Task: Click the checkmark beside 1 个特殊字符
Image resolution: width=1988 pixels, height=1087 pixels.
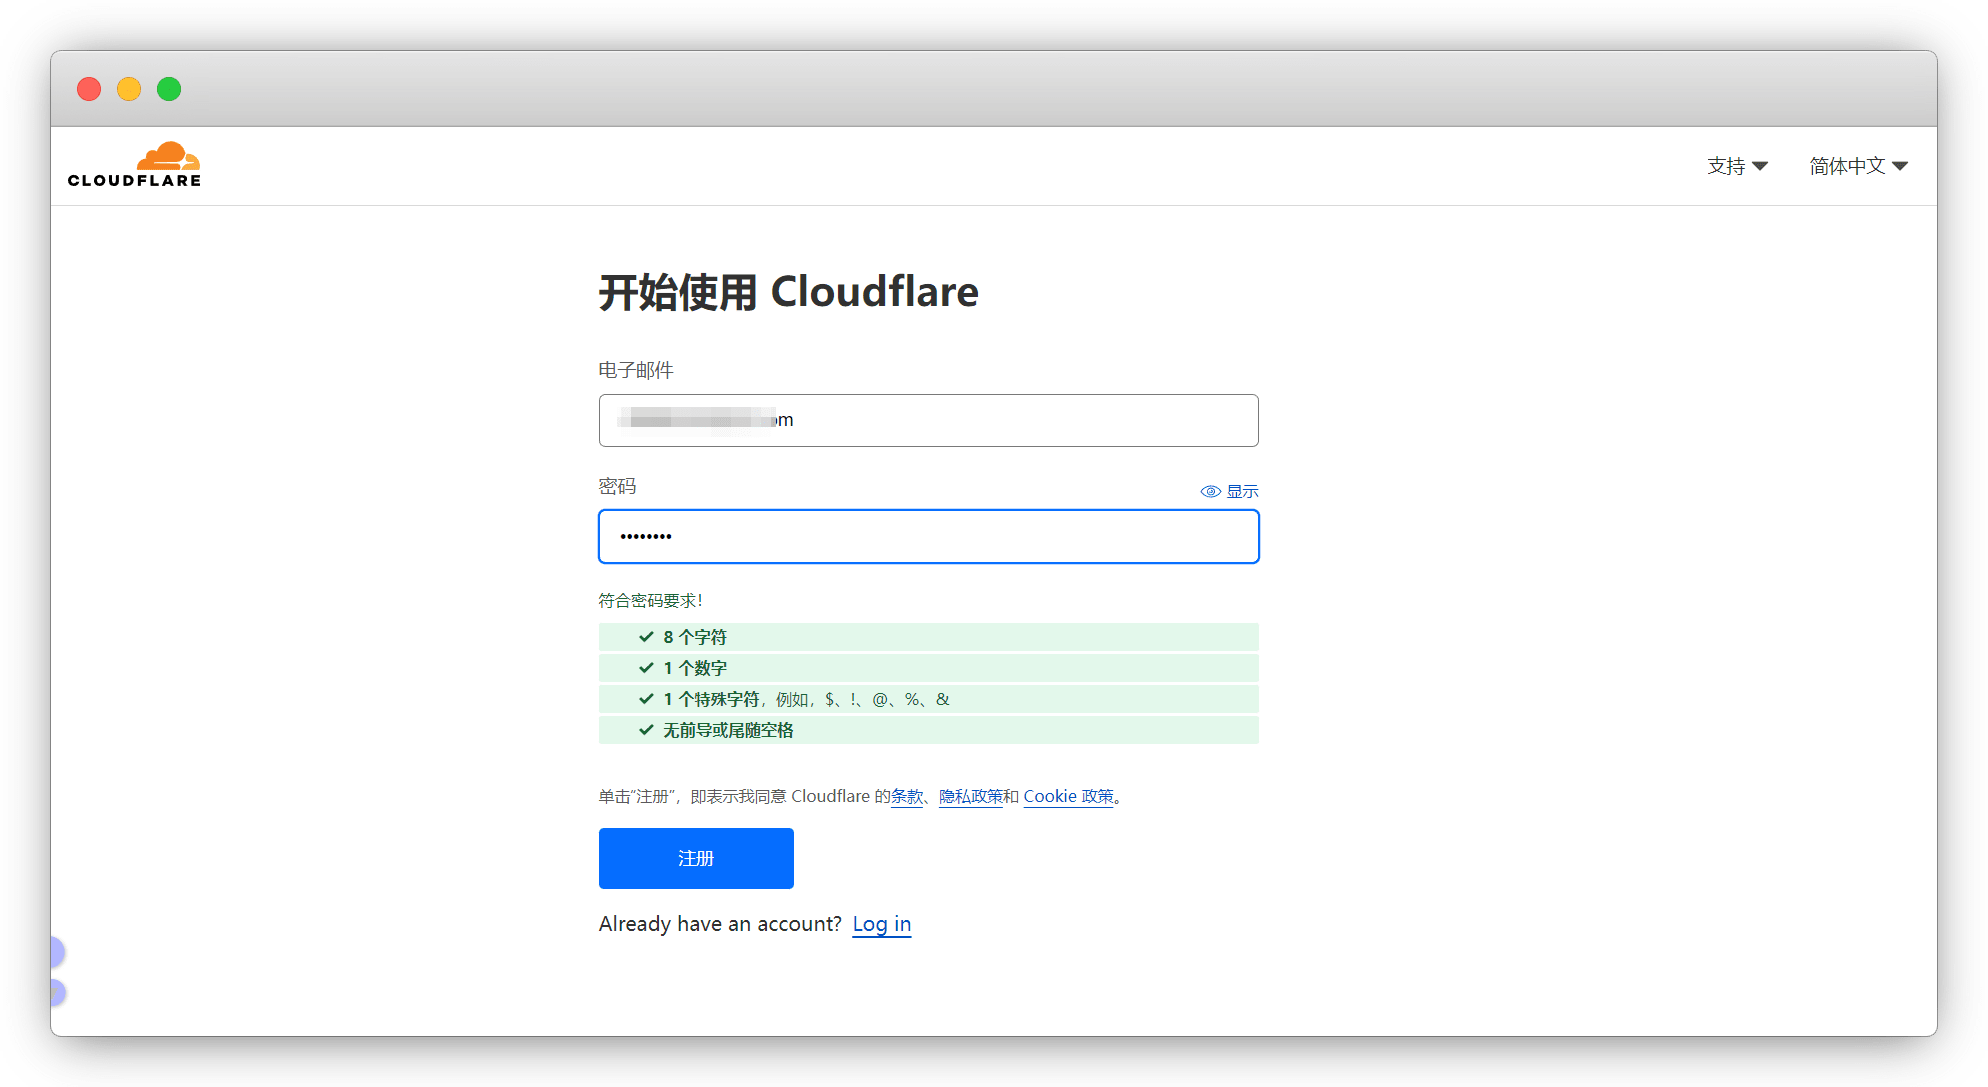Action: (646, 699)
